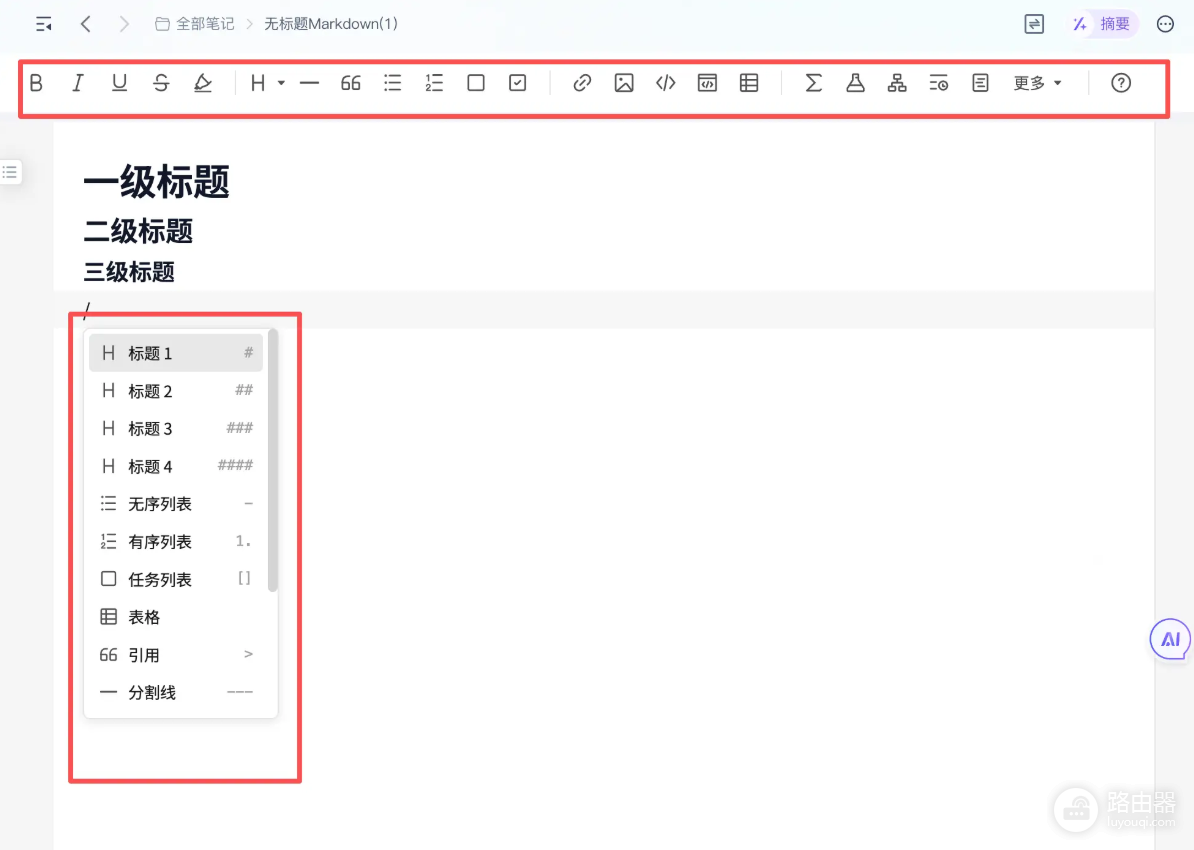Image resolution: width=1194 pixels, height=850 pixels.
Task: Insert math formula sigma
Action: pyautogui.click(x=813, y=83)
